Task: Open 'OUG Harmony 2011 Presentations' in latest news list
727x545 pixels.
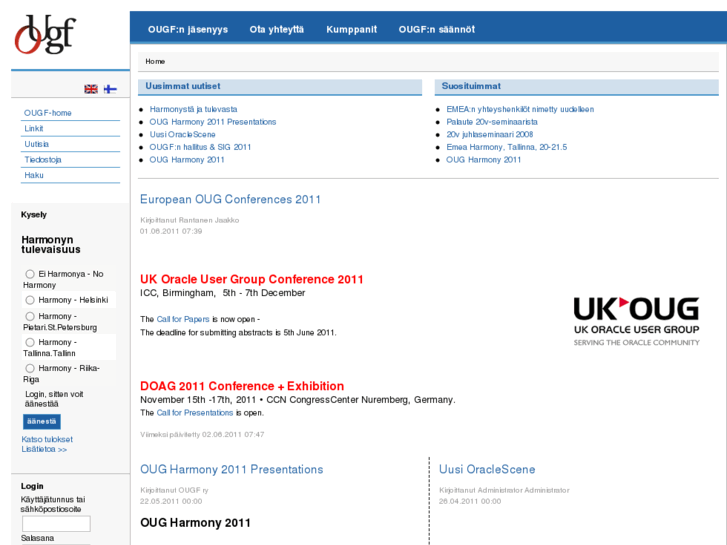Action: click(x=213, y=122)
